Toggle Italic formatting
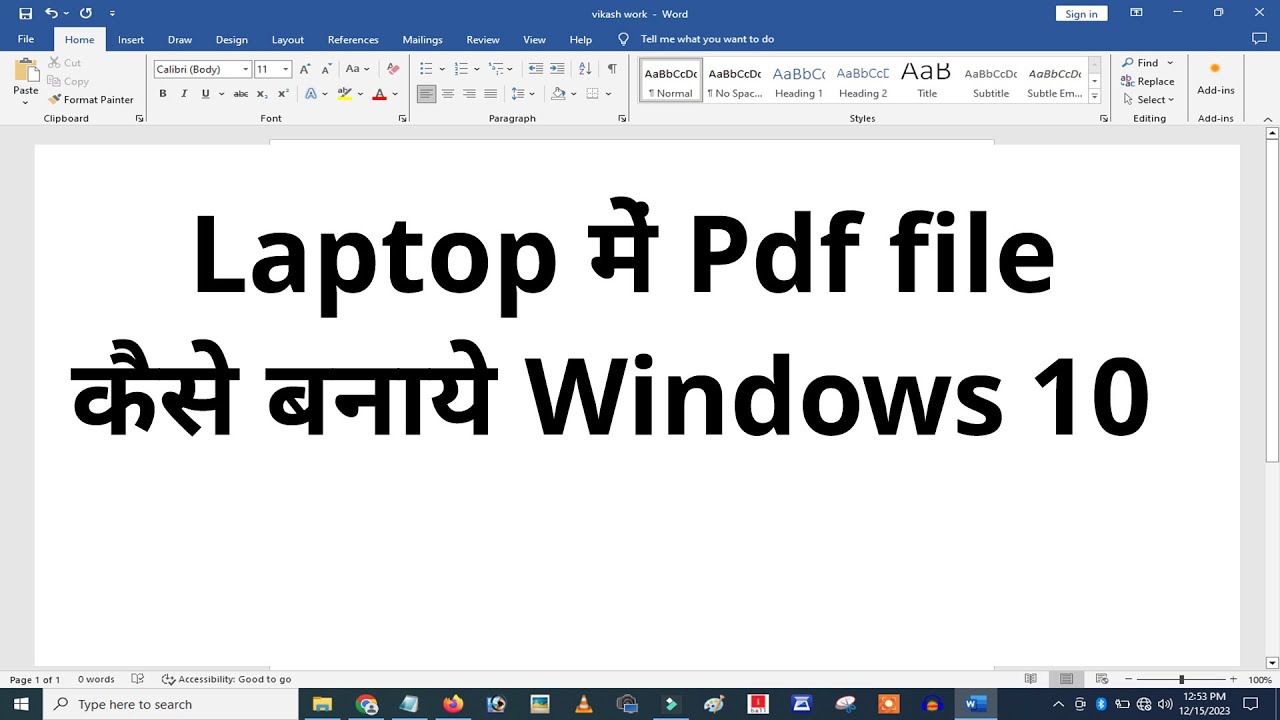Viewport: 1280px width, 720px height. click(x=184, y=94)
